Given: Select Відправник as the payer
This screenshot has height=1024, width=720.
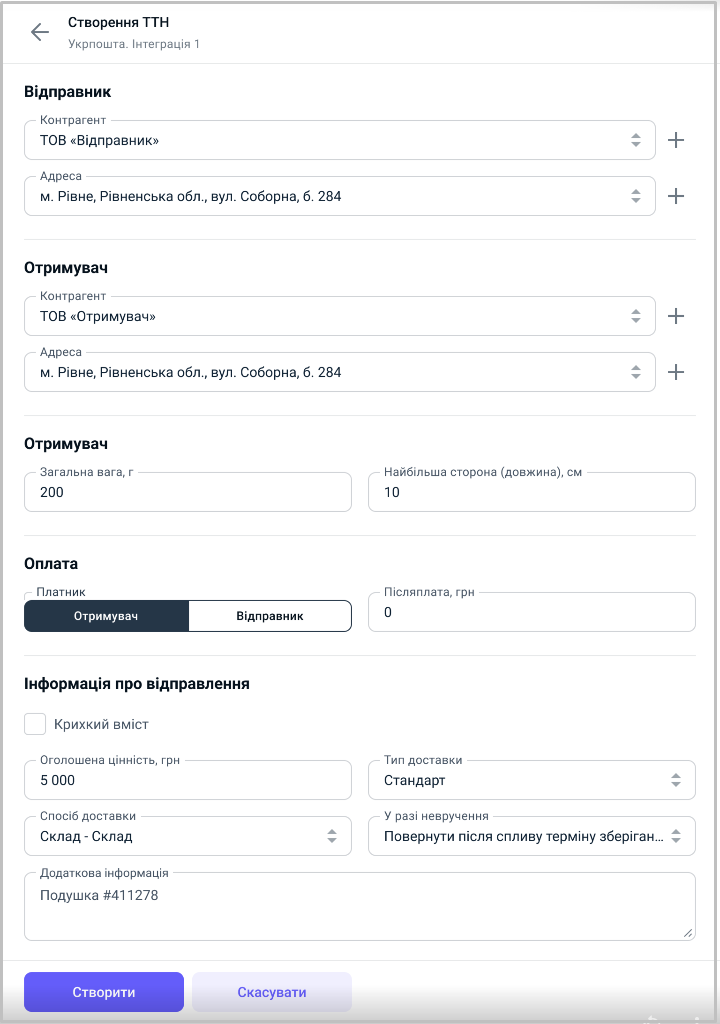Looking at the screenshot, I should pos(270,616).
